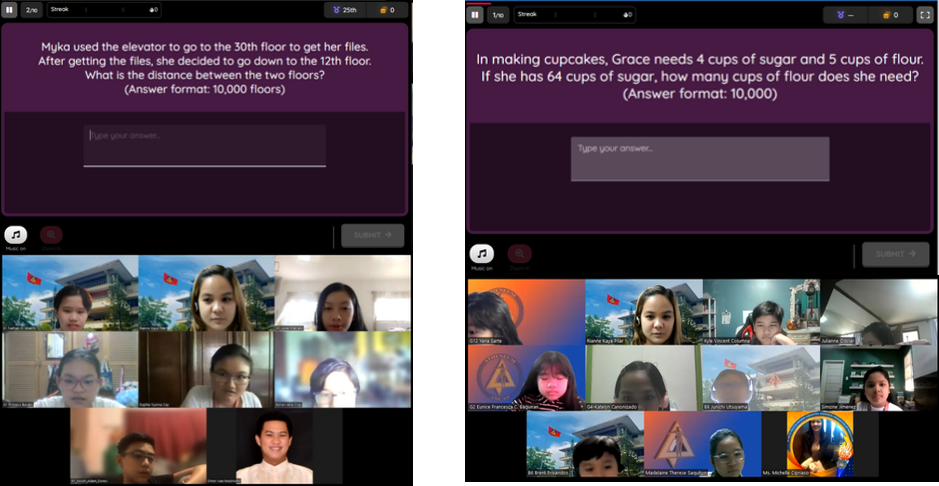
Task: Enter fullscreen in the cupcake quiz
Action: (924, 15)
